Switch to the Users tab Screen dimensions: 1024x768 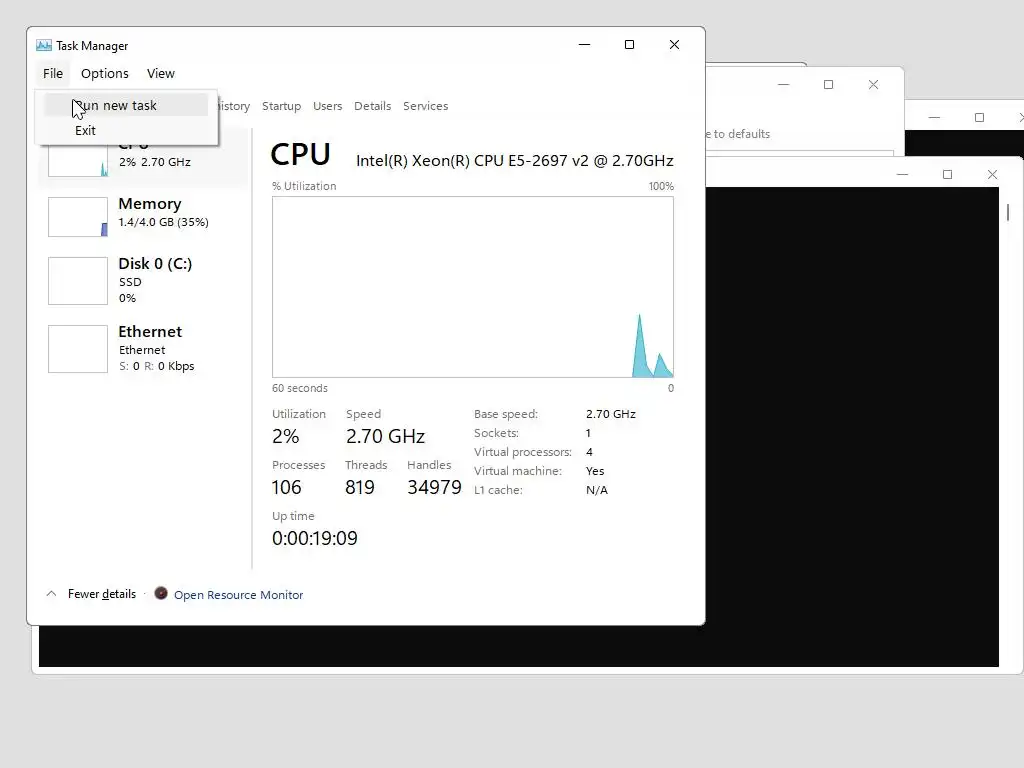click(x=327, y=106)
